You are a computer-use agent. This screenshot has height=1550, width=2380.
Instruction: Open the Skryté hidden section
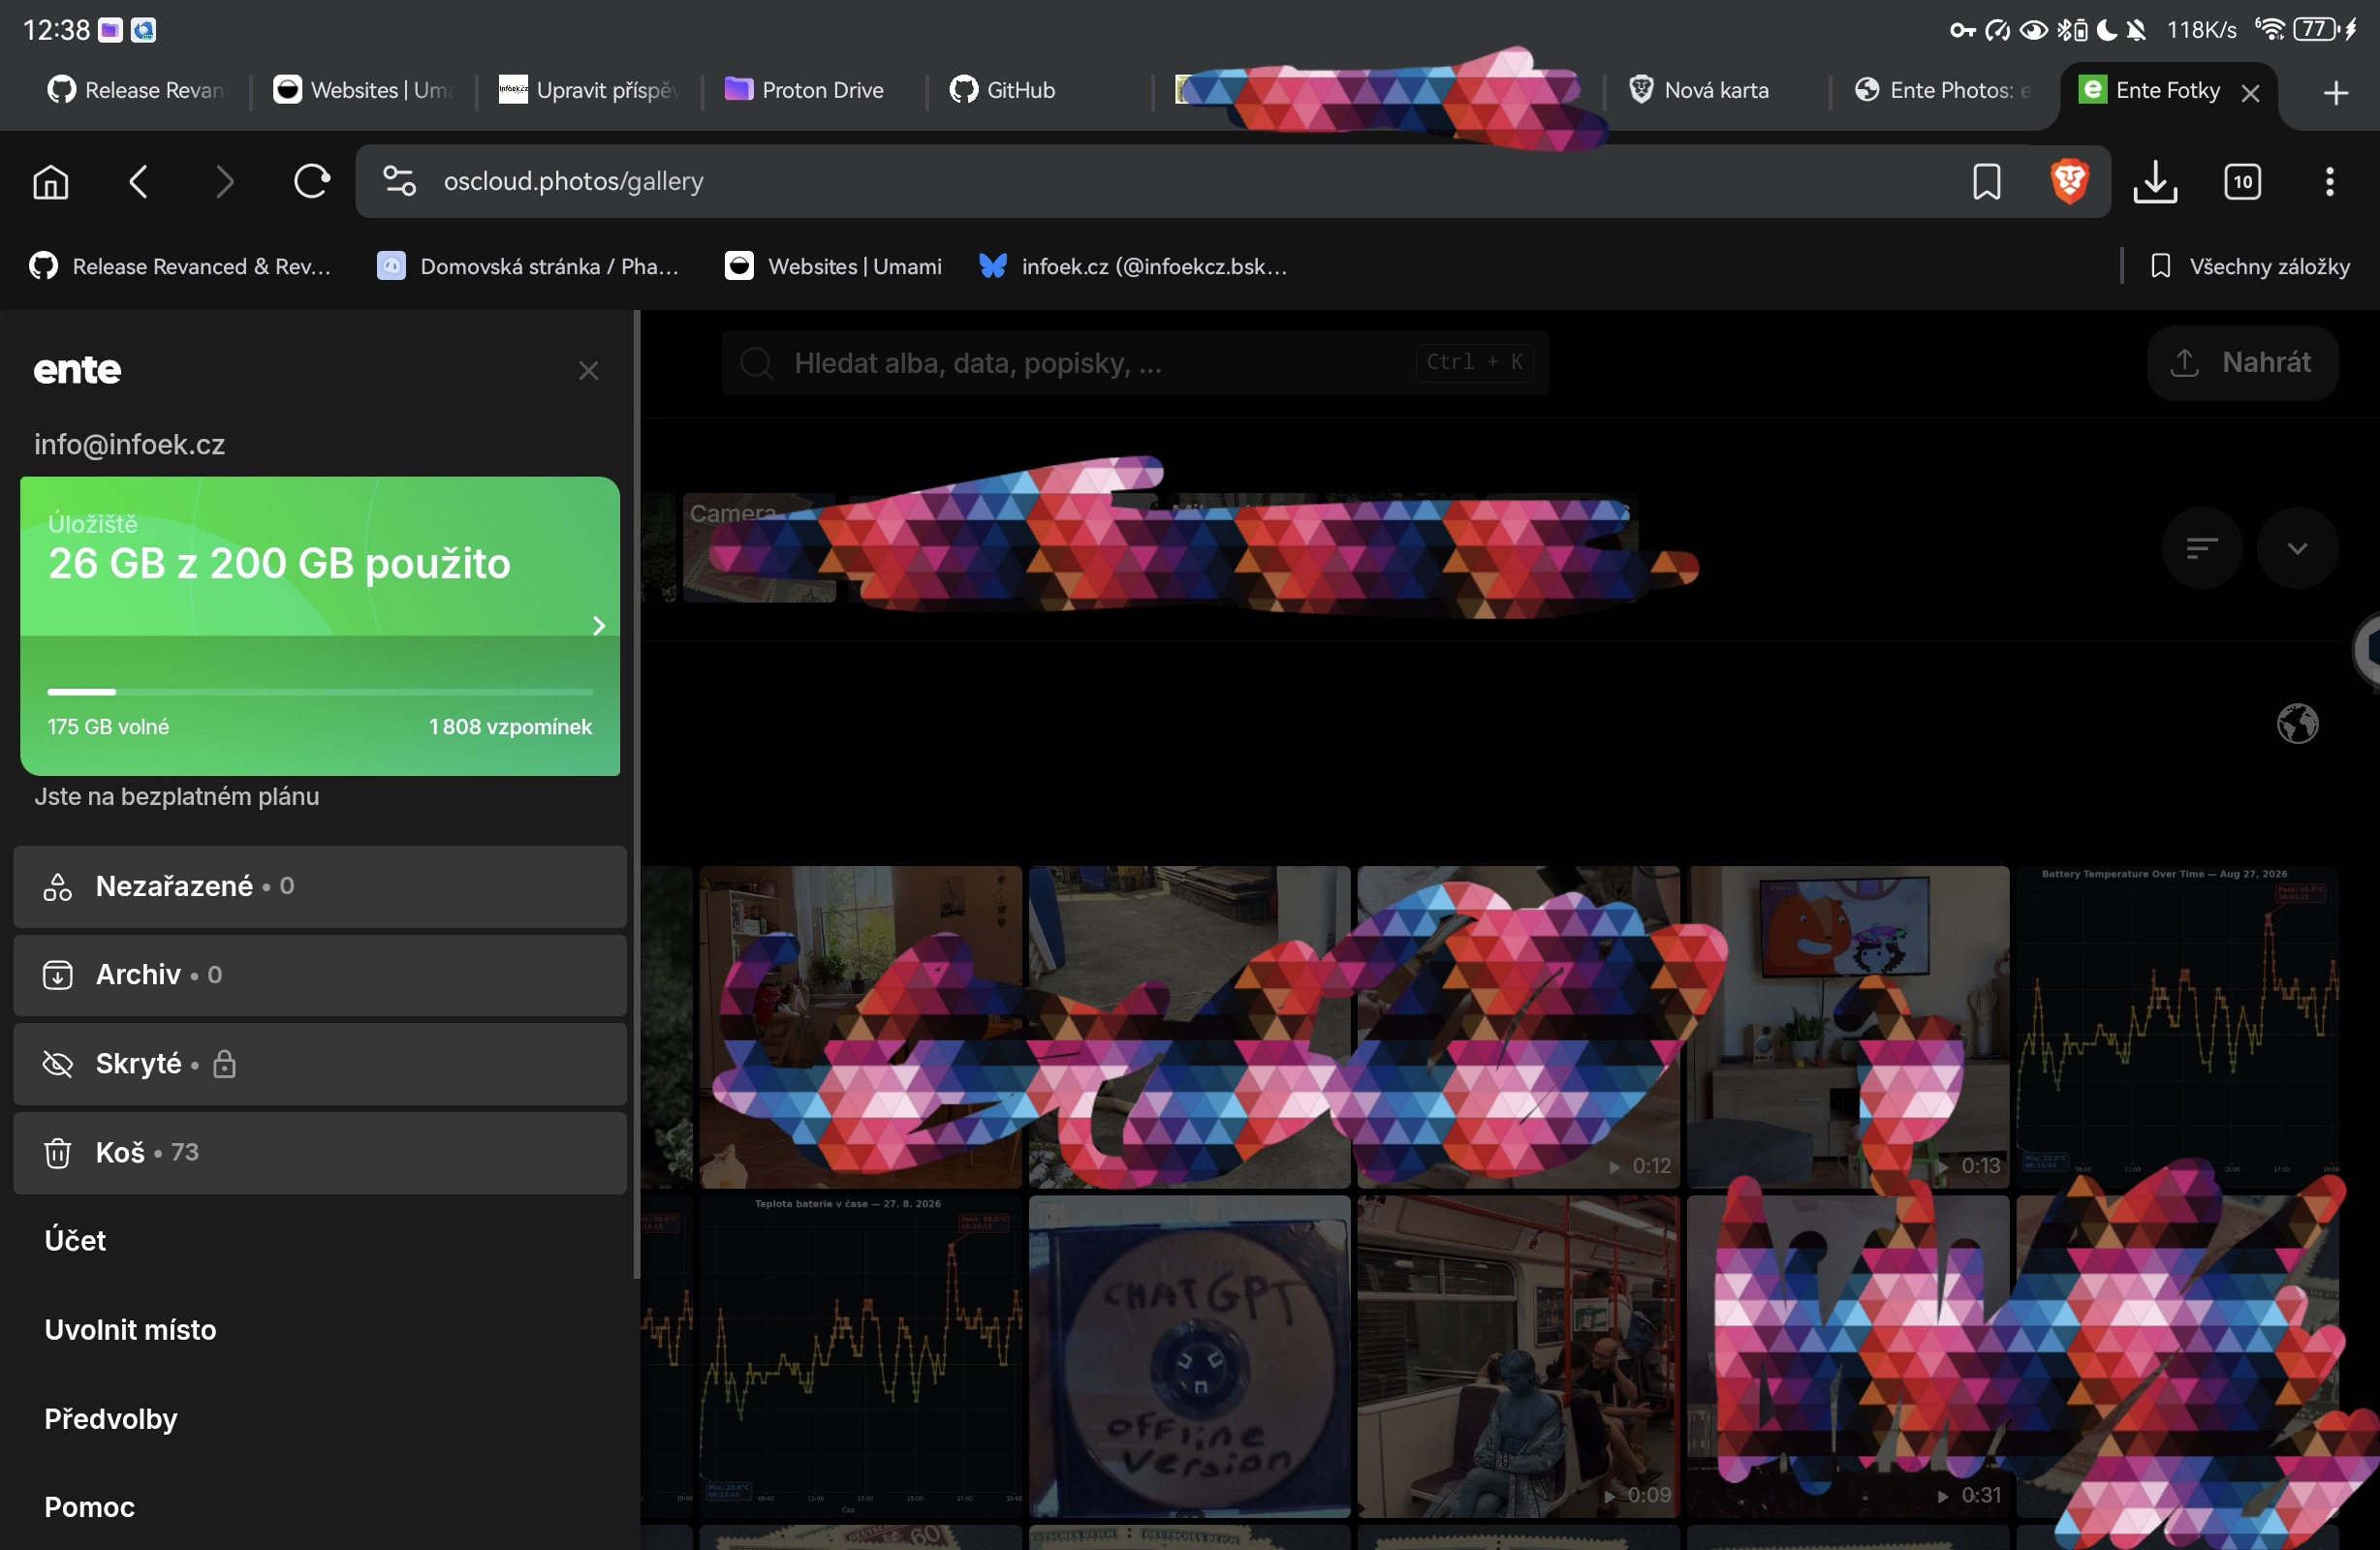tap(320, 1064)
